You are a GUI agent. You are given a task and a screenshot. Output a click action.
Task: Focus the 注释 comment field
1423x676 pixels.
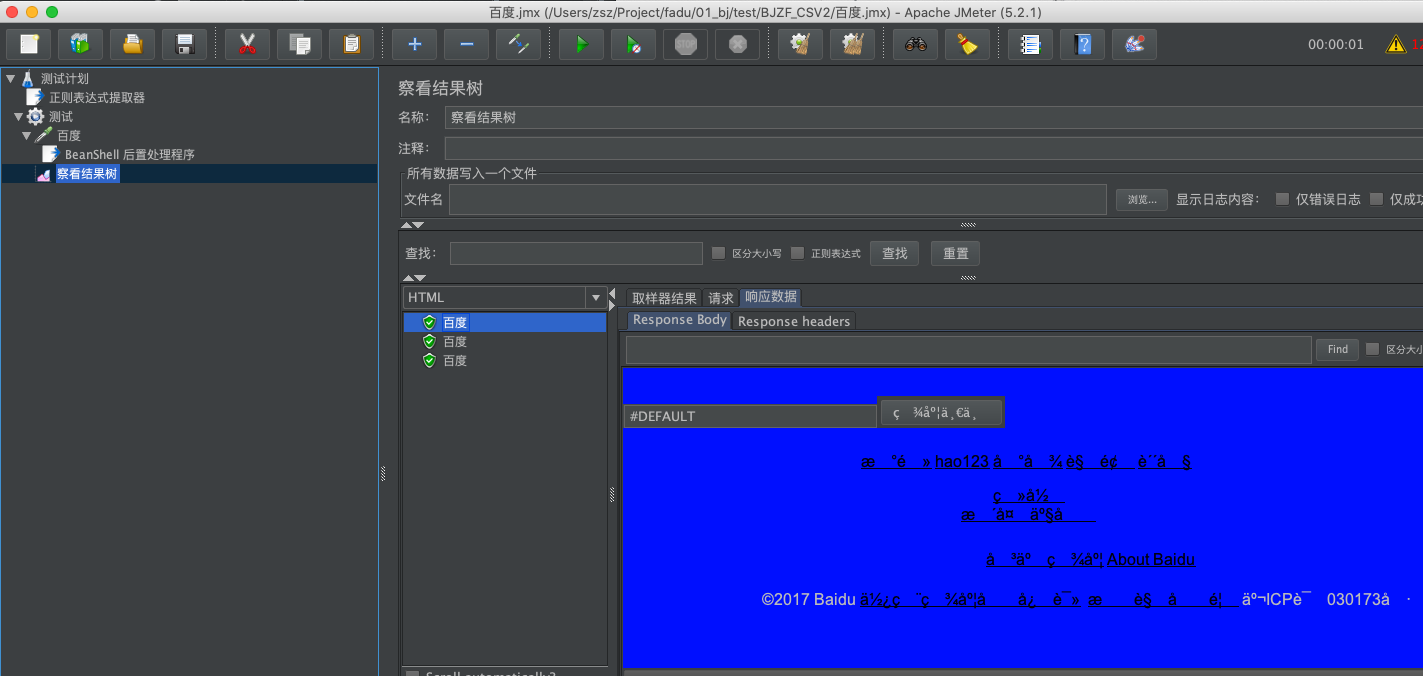934,148
